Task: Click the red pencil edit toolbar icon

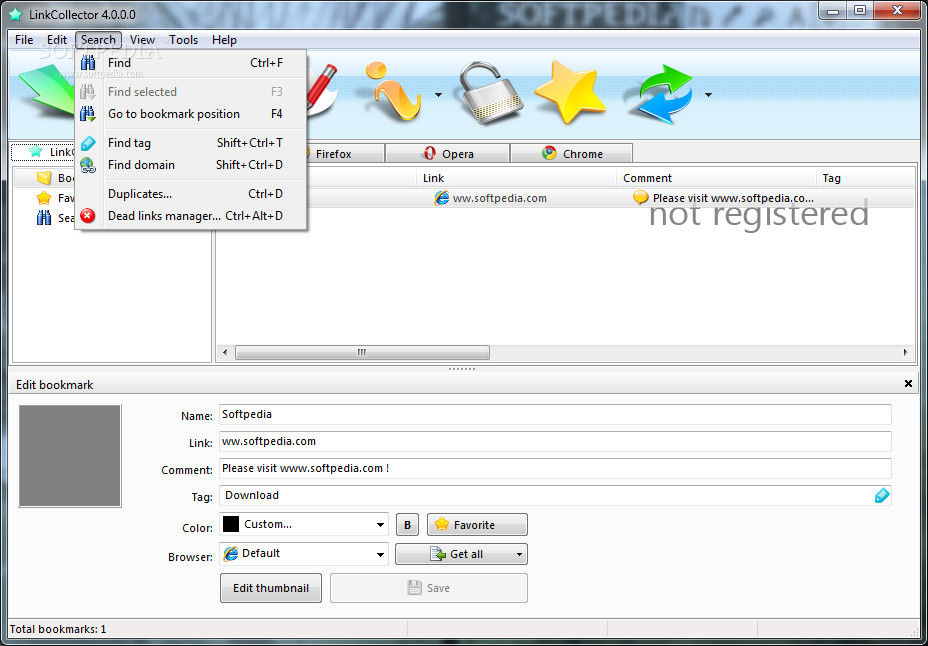Action: 323,89
